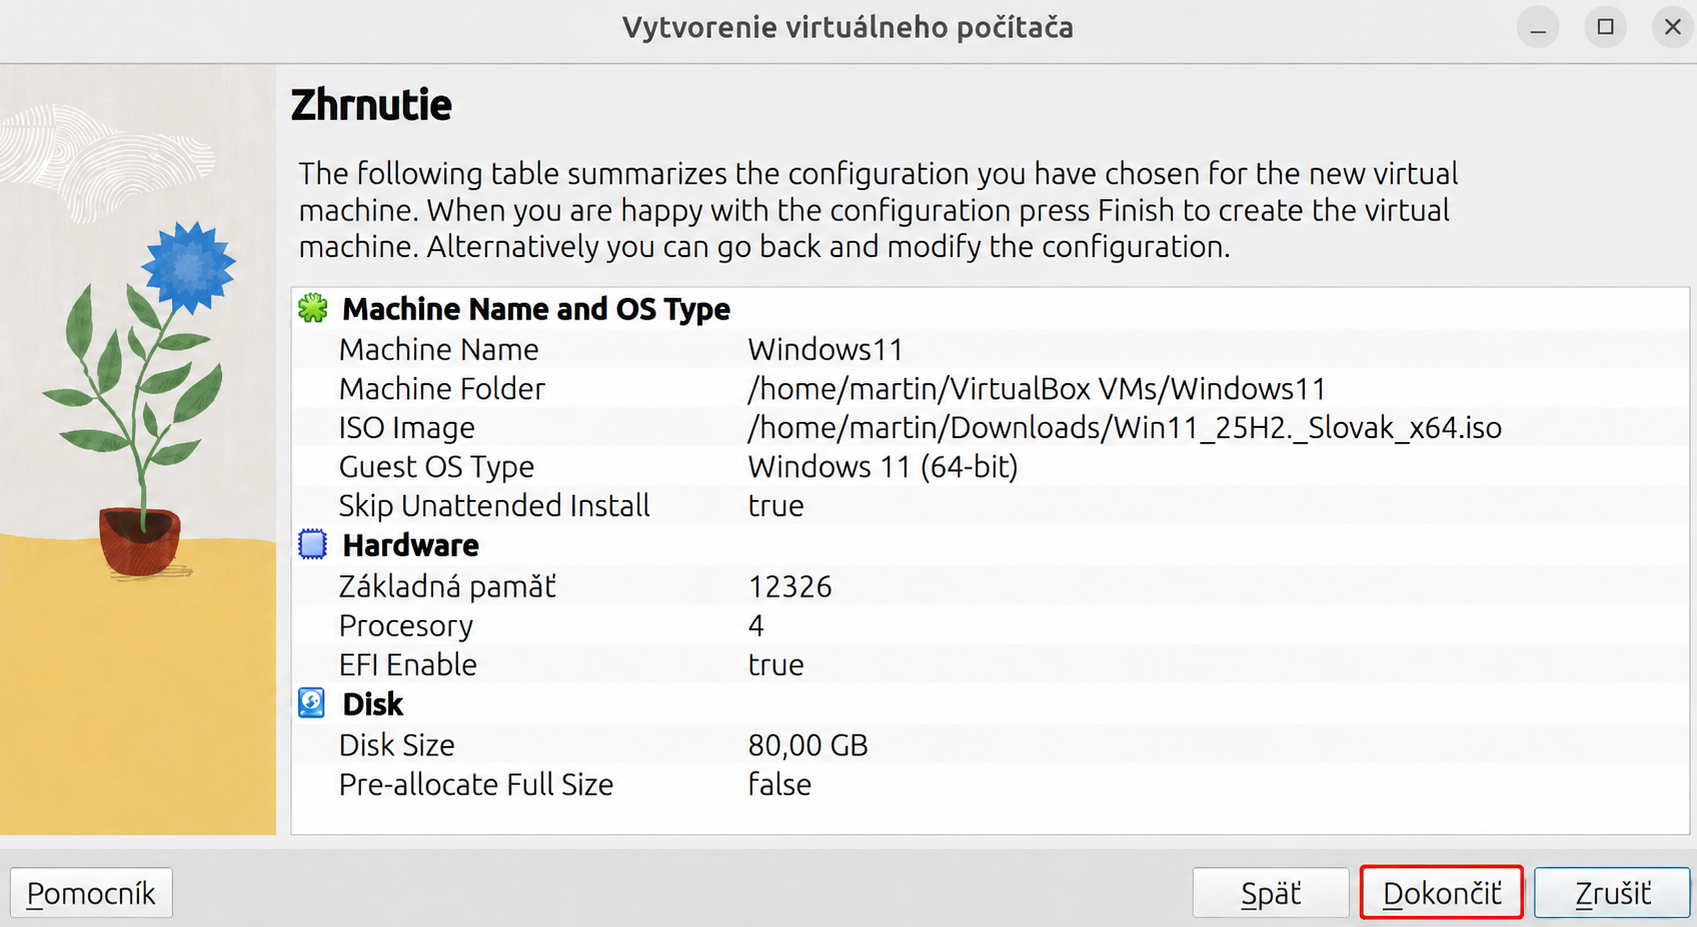Select the Machine Folder row label
This screenshot has height=927, width=1697.
coord(442,388)
